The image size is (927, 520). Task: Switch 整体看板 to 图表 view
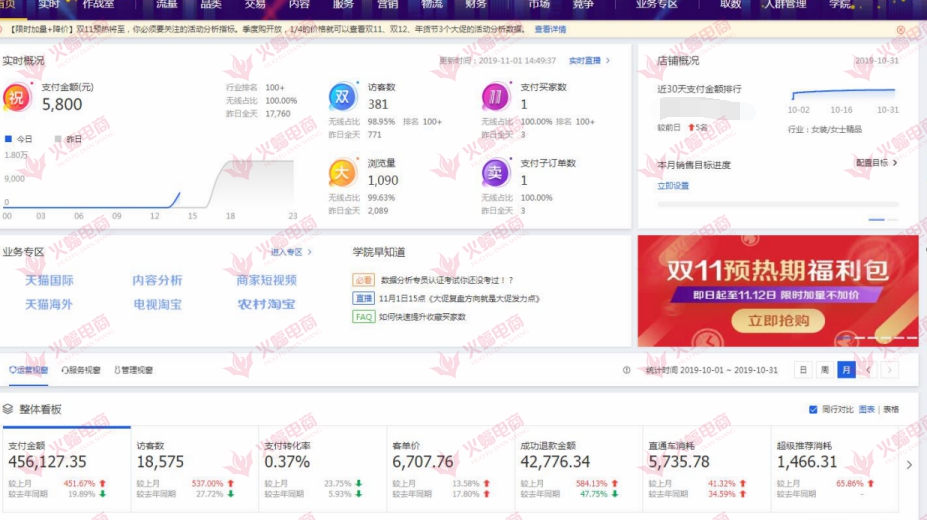tap(866, 410)
